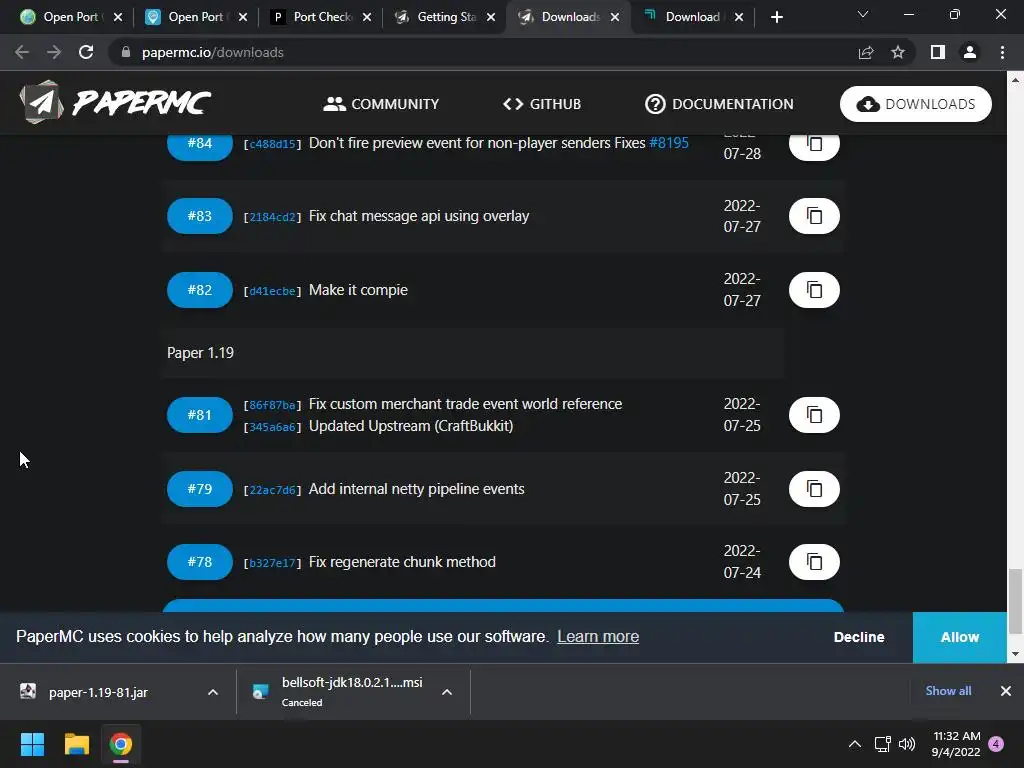
Task: Download build #81
Action: [200, 415]
